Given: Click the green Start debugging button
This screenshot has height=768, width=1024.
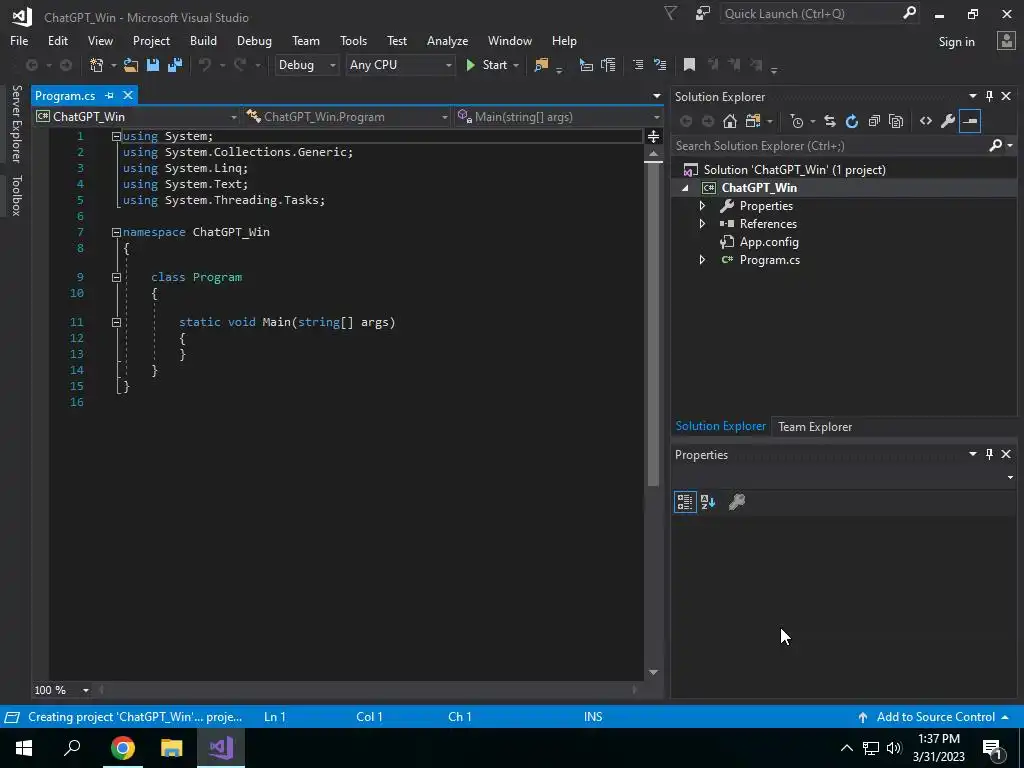Looking at the screenshot, I should (x=487, y=65).
